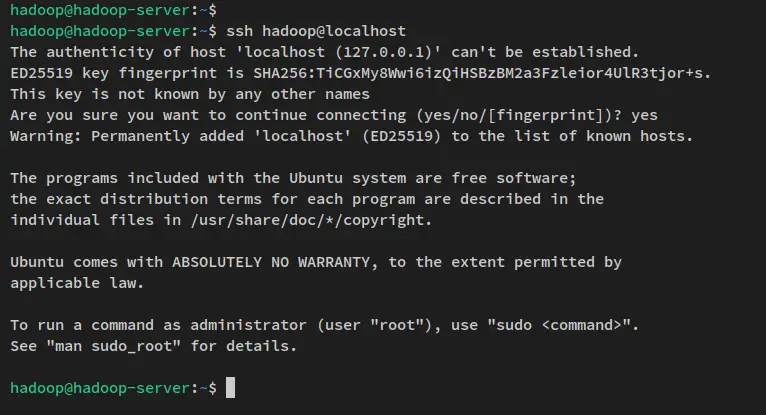Click the '(ED25519)' text in the warning line
Screen dimensions: 766x415
[x=402, y=136]
